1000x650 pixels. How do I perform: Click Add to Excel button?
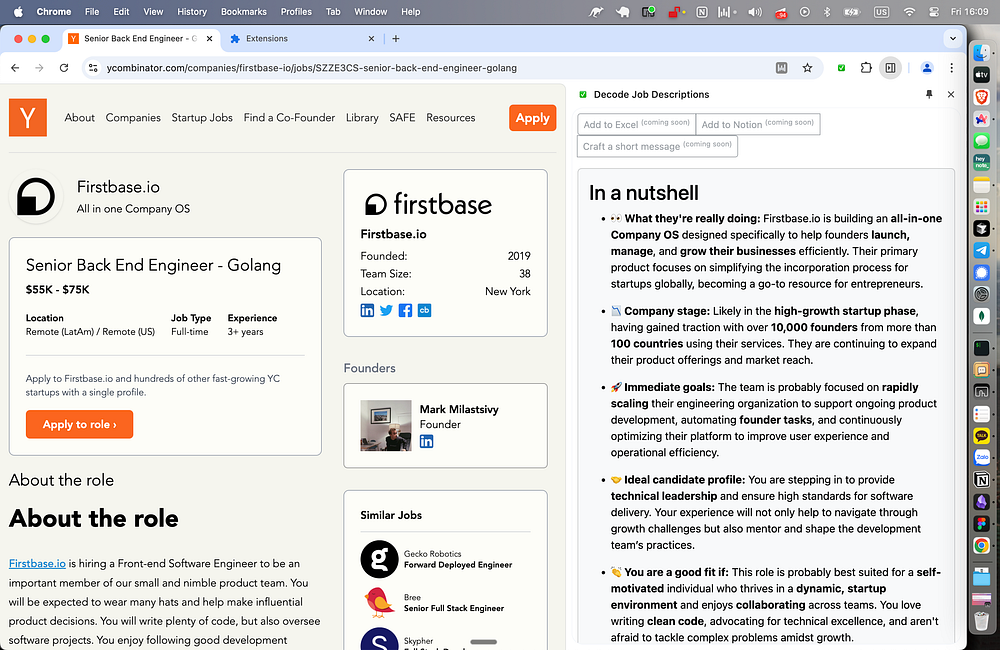(x=636, y=124)
